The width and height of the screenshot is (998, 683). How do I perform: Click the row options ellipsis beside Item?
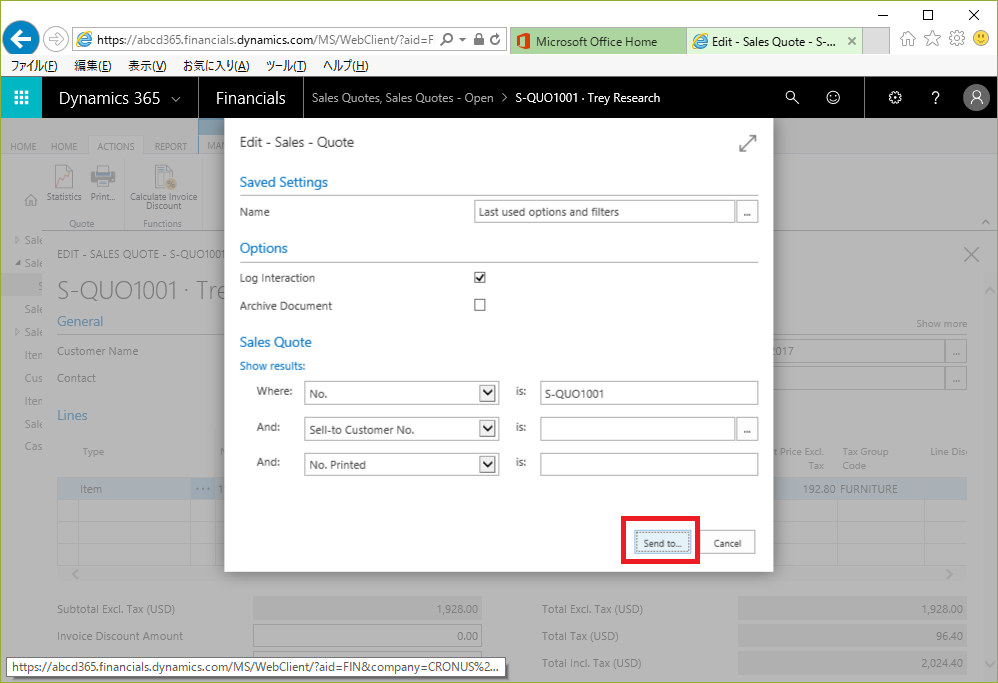[203, 489]
